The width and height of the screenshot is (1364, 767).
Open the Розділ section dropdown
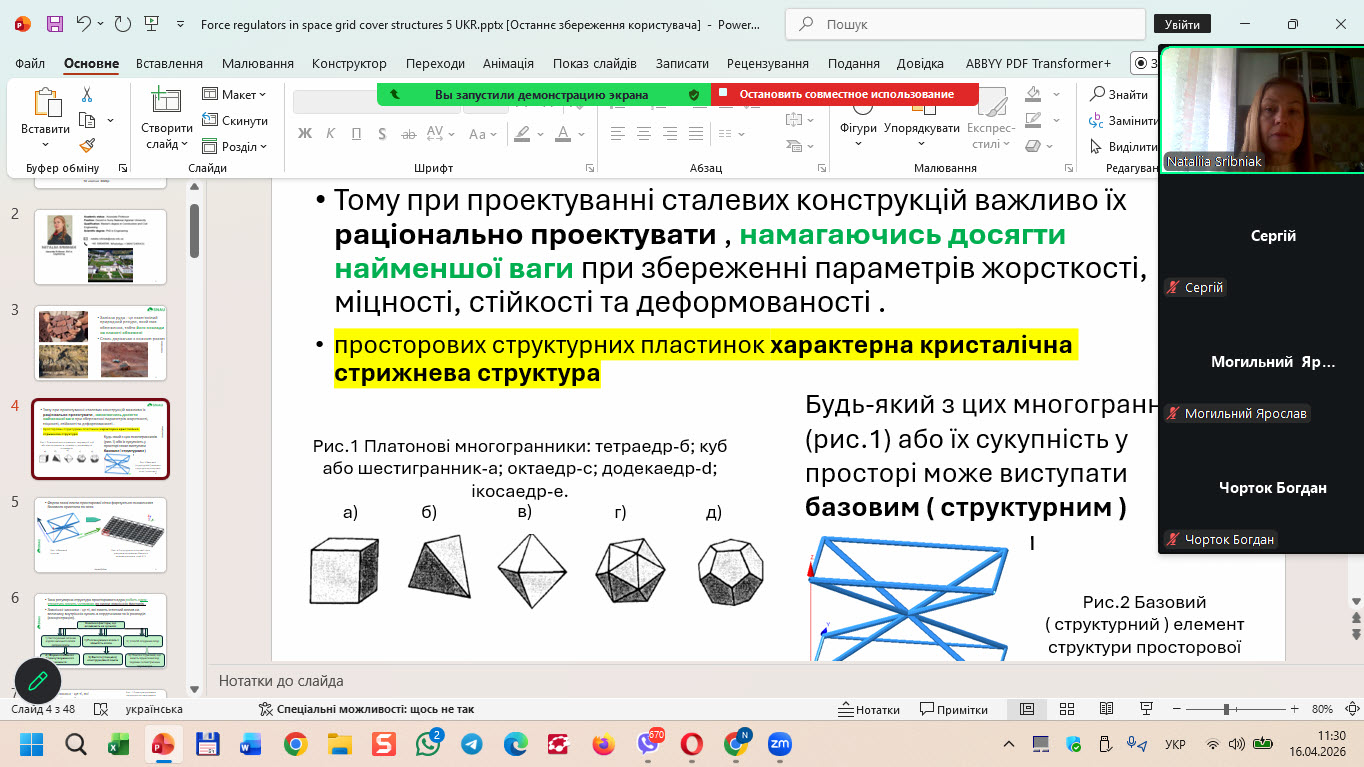click(x=235, y=146)
